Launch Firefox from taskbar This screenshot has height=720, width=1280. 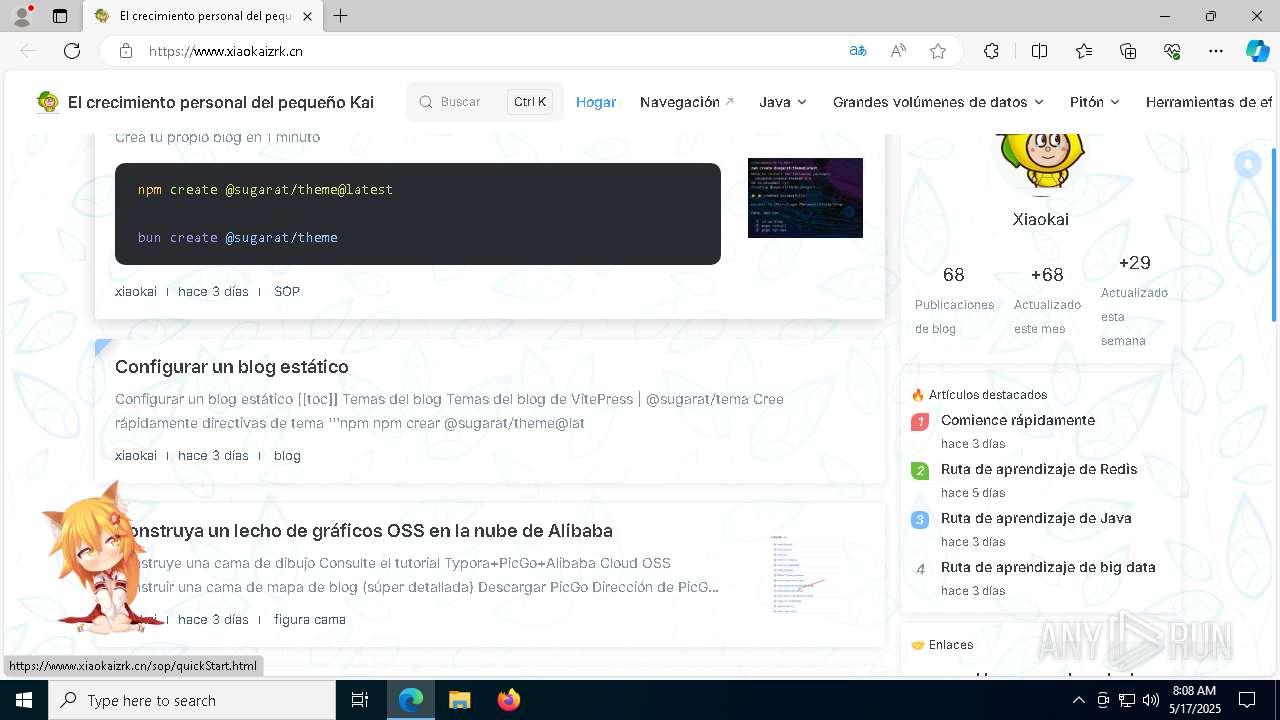point(508,700)
